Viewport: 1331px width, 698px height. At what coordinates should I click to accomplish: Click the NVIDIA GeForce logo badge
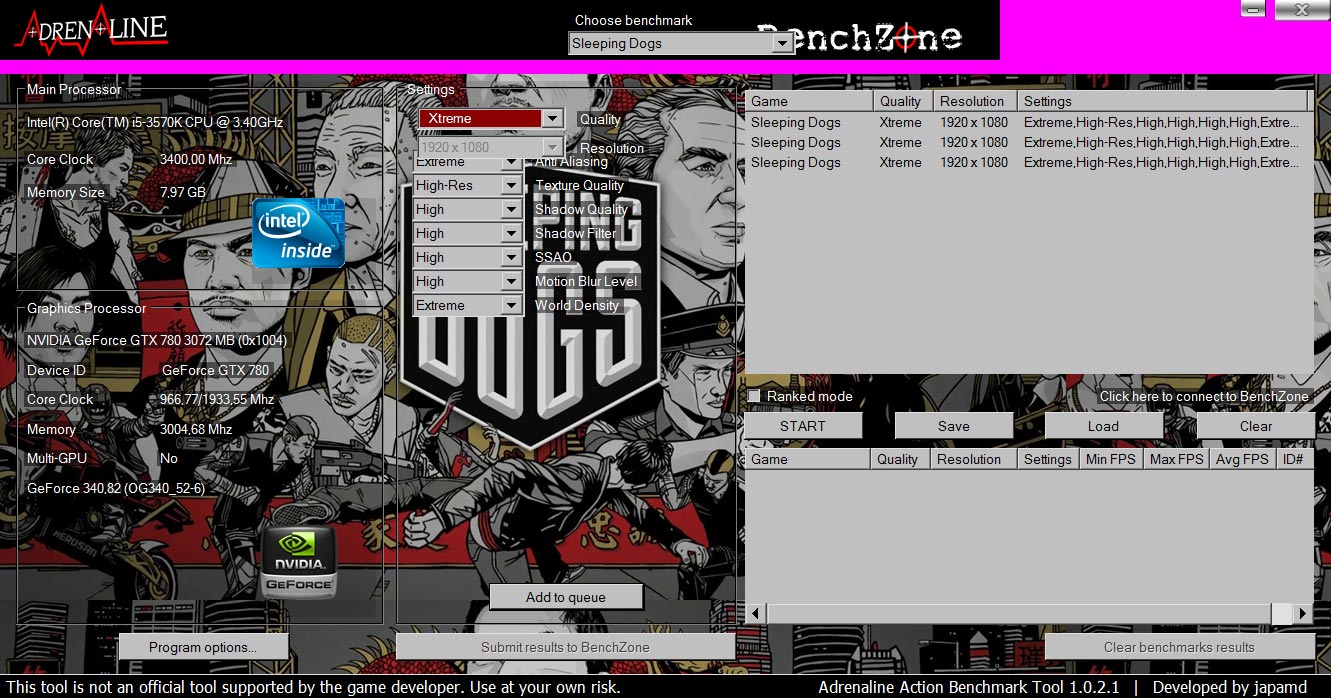coord(299,561)
